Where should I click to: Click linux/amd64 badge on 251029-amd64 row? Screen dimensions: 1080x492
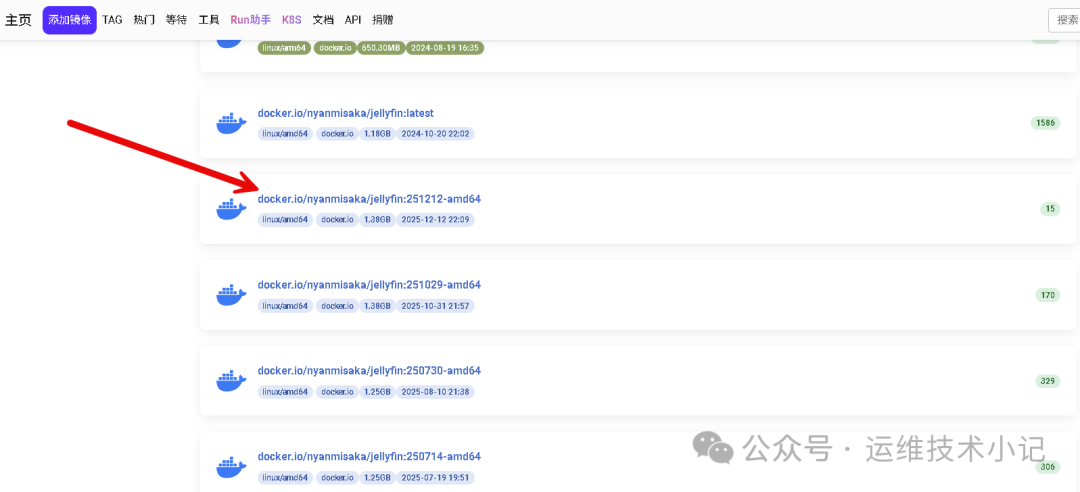286,305
